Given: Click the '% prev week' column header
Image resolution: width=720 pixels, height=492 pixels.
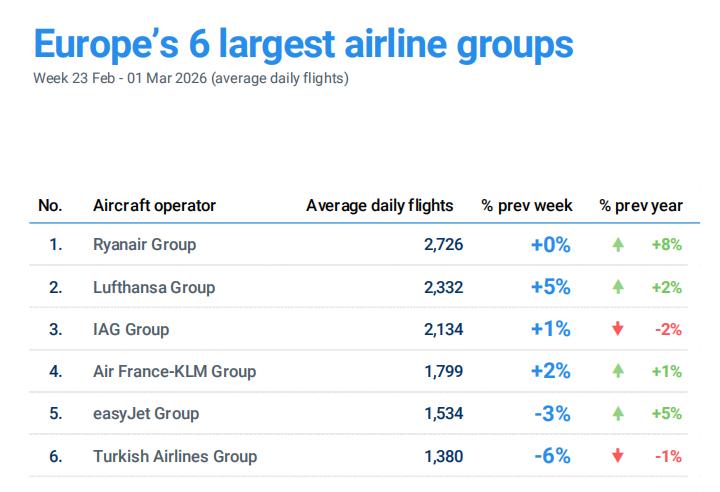Looking at the screenshot, I should [x=527, y=206].
